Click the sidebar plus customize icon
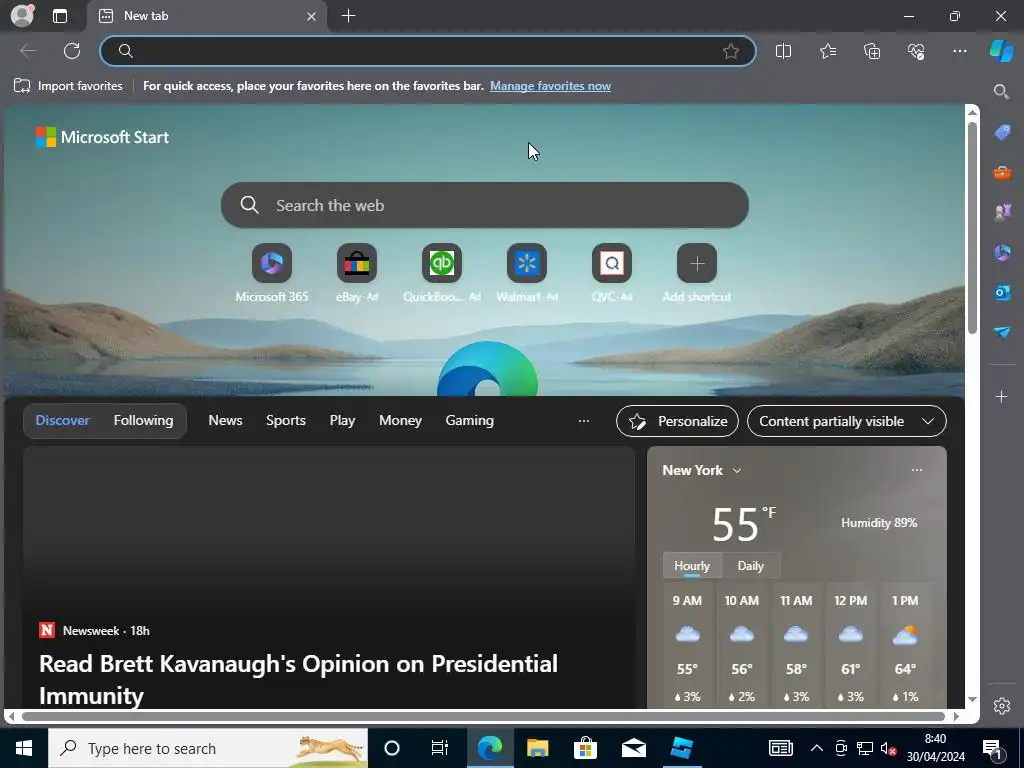 pyautogui.click(x=1001, y=396)
